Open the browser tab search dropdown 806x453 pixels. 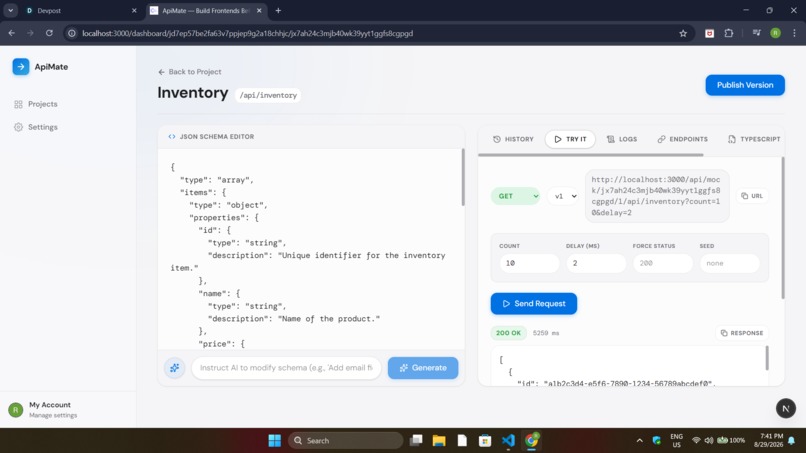pyautogui.click(x=10, y=11)
